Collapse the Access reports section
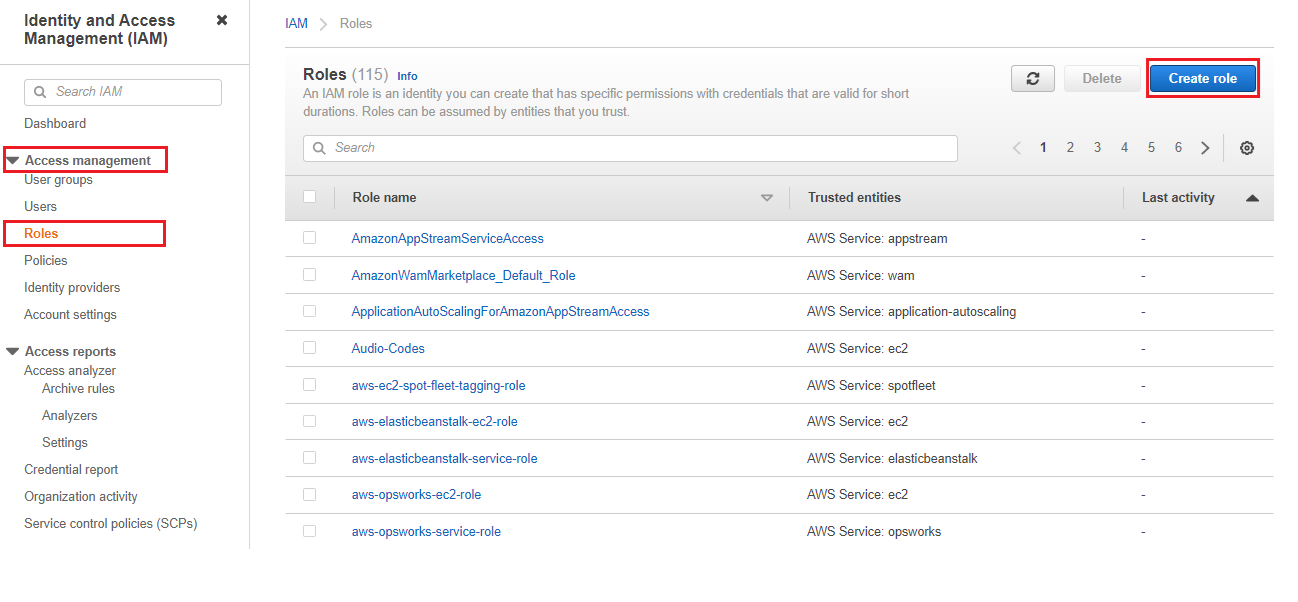 tap(13, 351)
